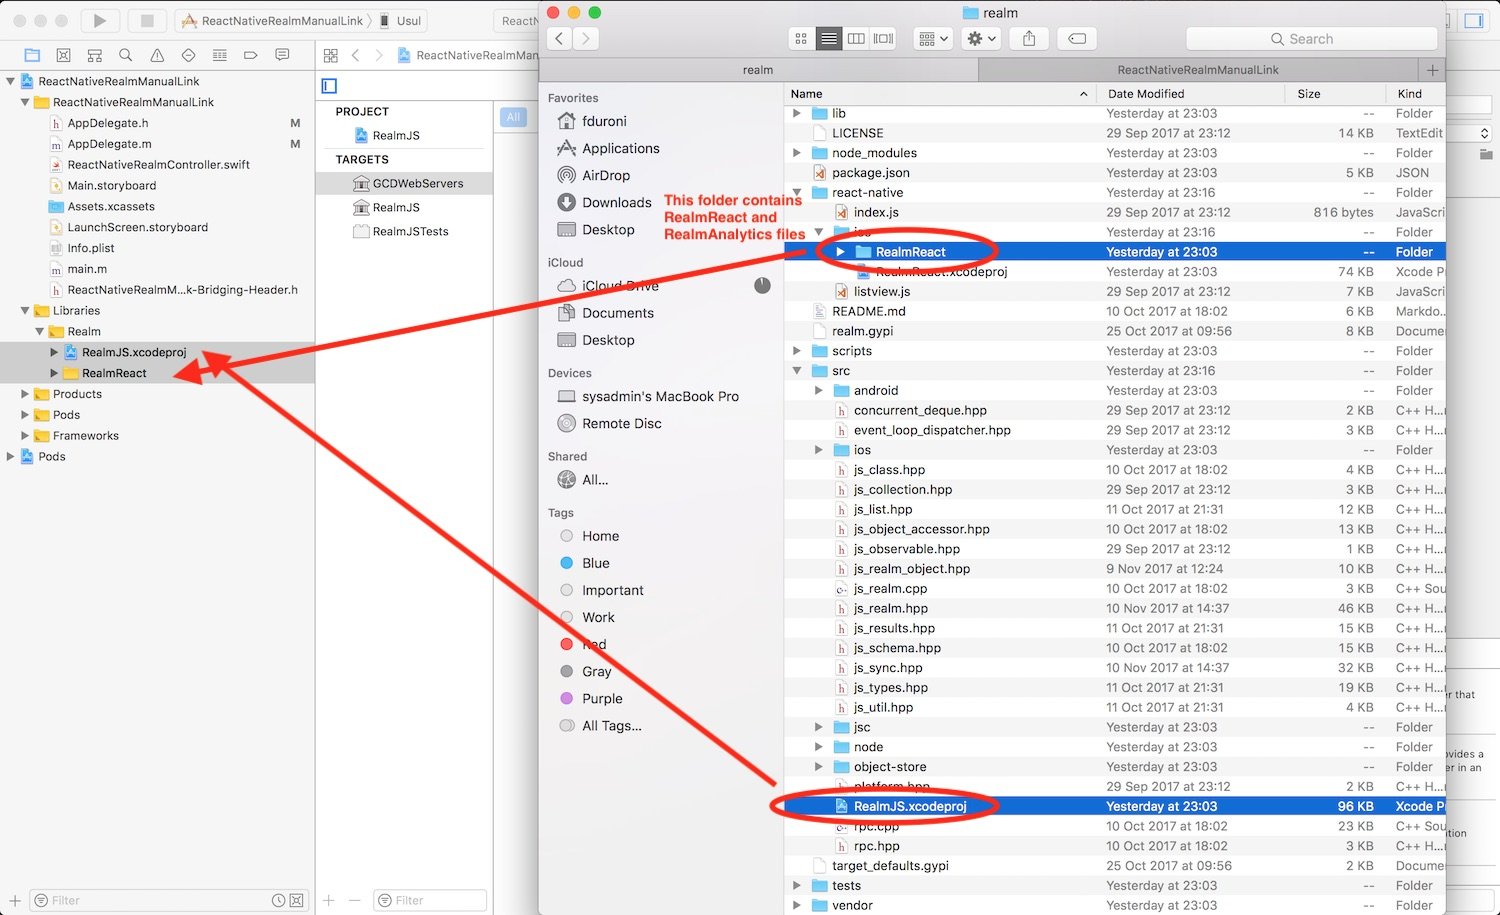
Task: Expand the android folder in Finder
Action: pos(819,391)
